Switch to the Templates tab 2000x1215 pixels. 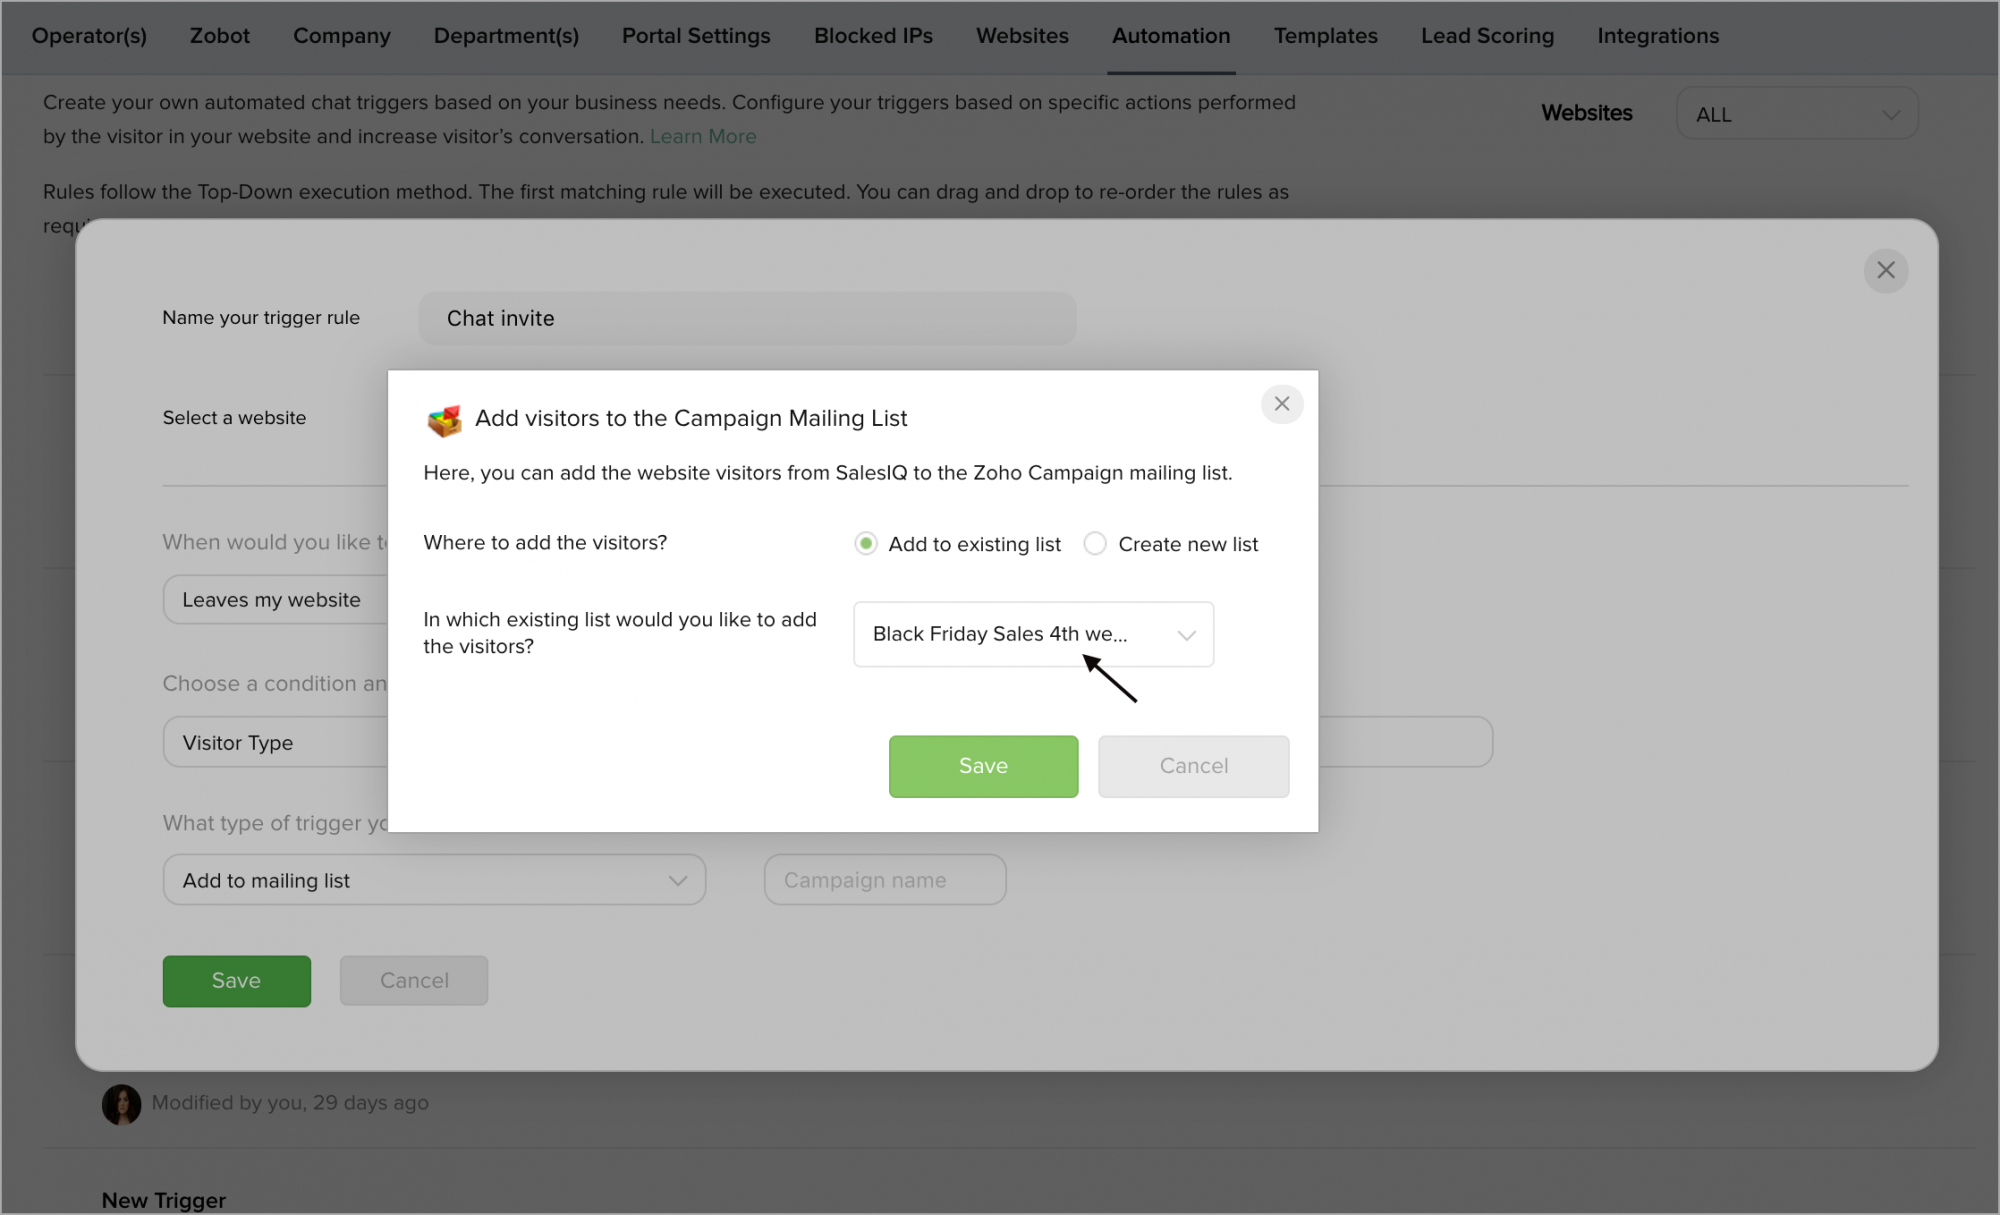[1325, 36]
